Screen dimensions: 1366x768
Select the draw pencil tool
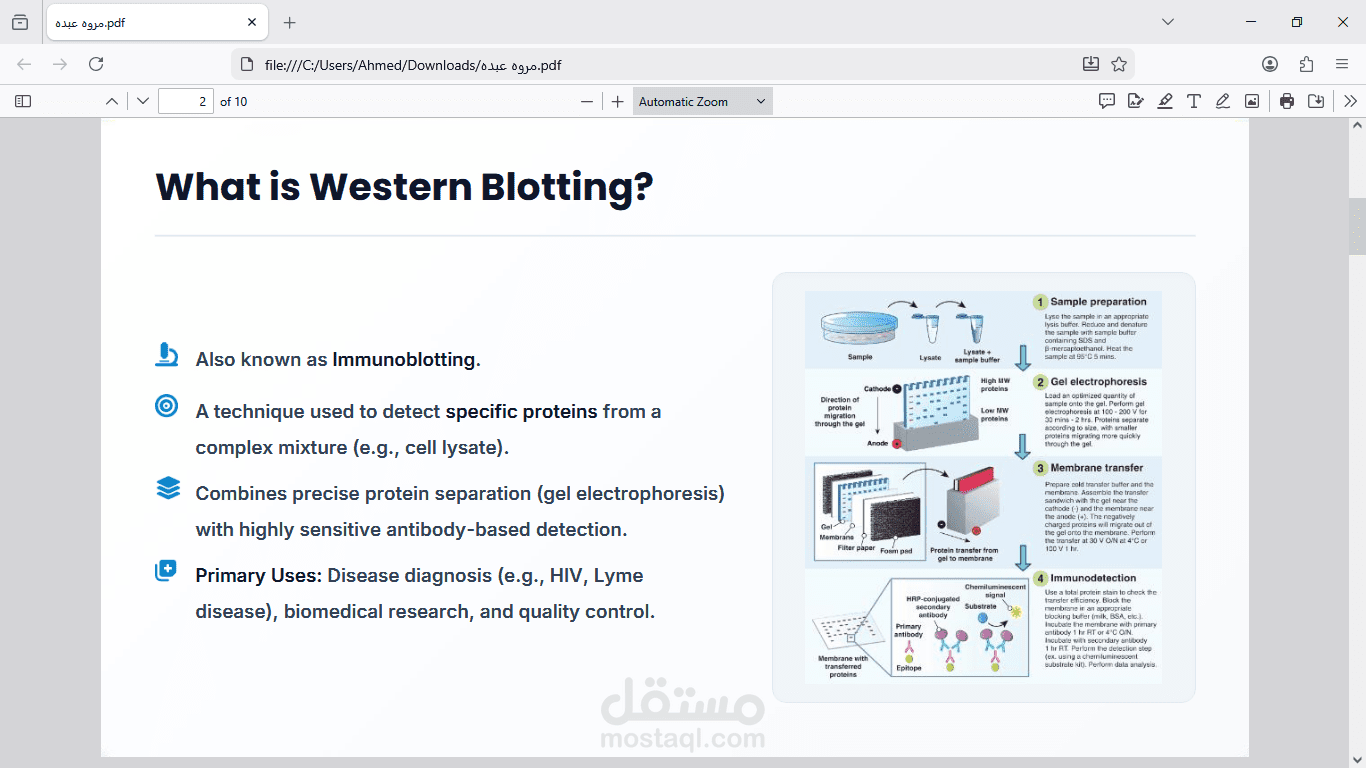pyautogui.click(x=1223, y=101)
